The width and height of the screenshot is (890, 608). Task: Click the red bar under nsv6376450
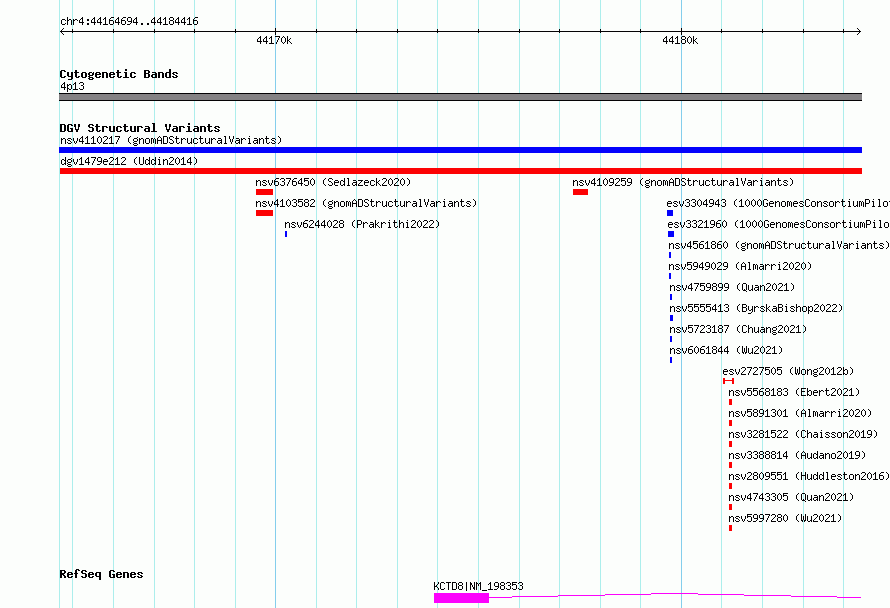click(x=265, y=192)
